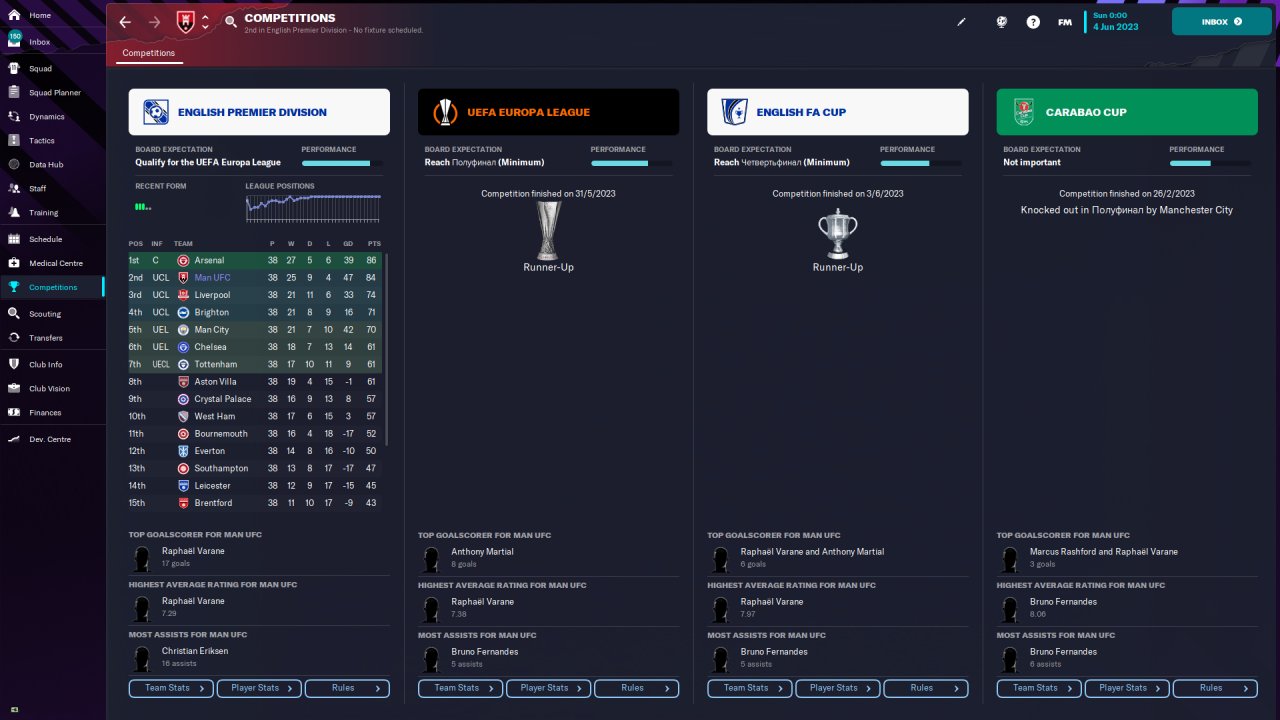Click the Brighton club badge in table
Image resolution: width=1280 pixels, height=720 pixels.
point(183,312)
